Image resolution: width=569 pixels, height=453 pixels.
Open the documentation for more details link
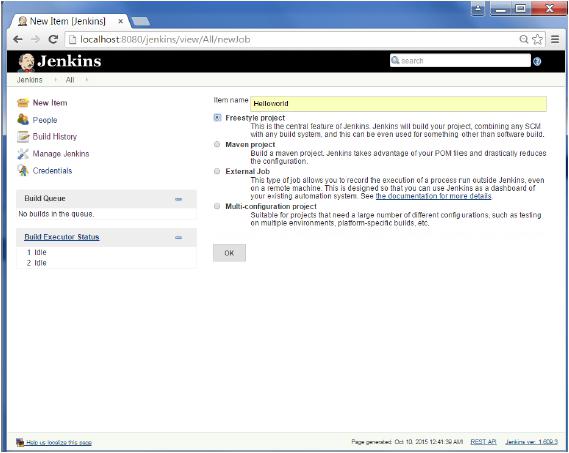pyautogui.click(x=433, y=196)
